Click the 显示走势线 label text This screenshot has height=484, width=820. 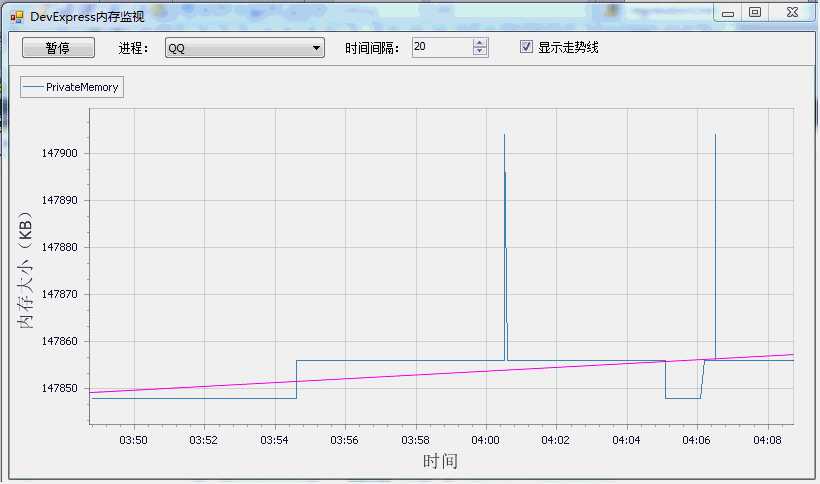coord(568,48)
